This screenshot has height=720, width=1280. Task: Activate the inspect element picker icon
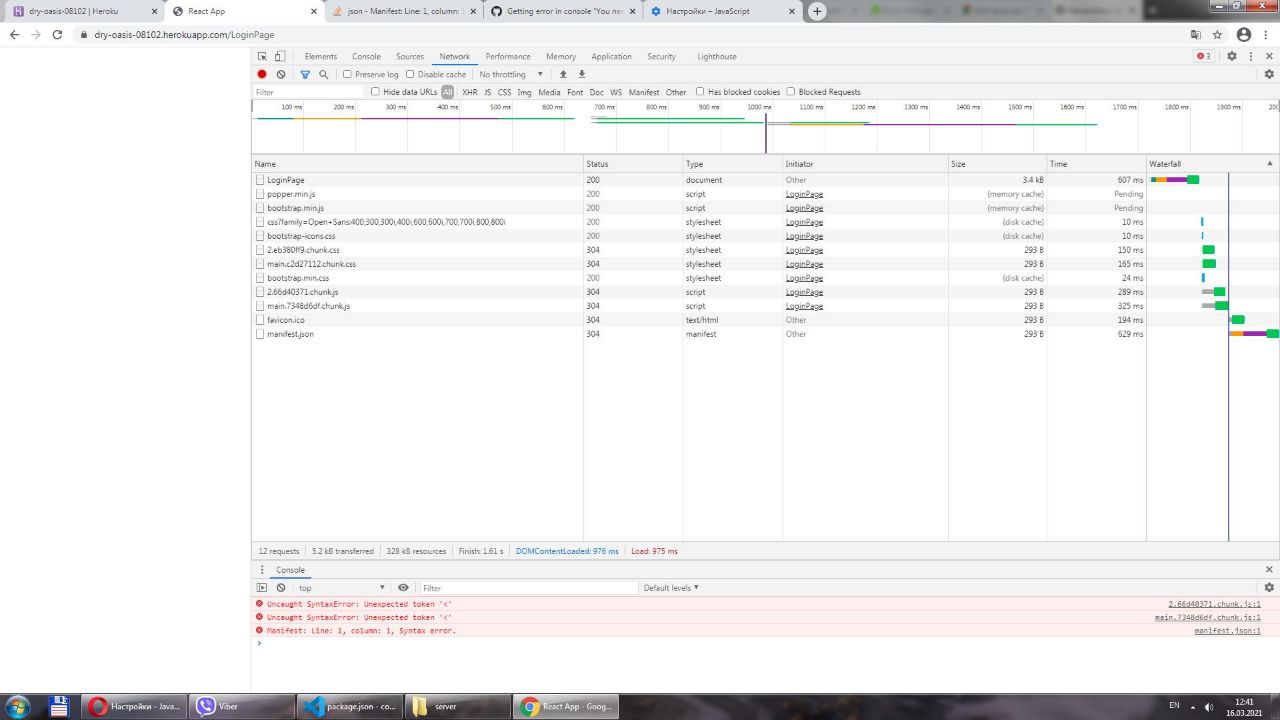(262, 57)
